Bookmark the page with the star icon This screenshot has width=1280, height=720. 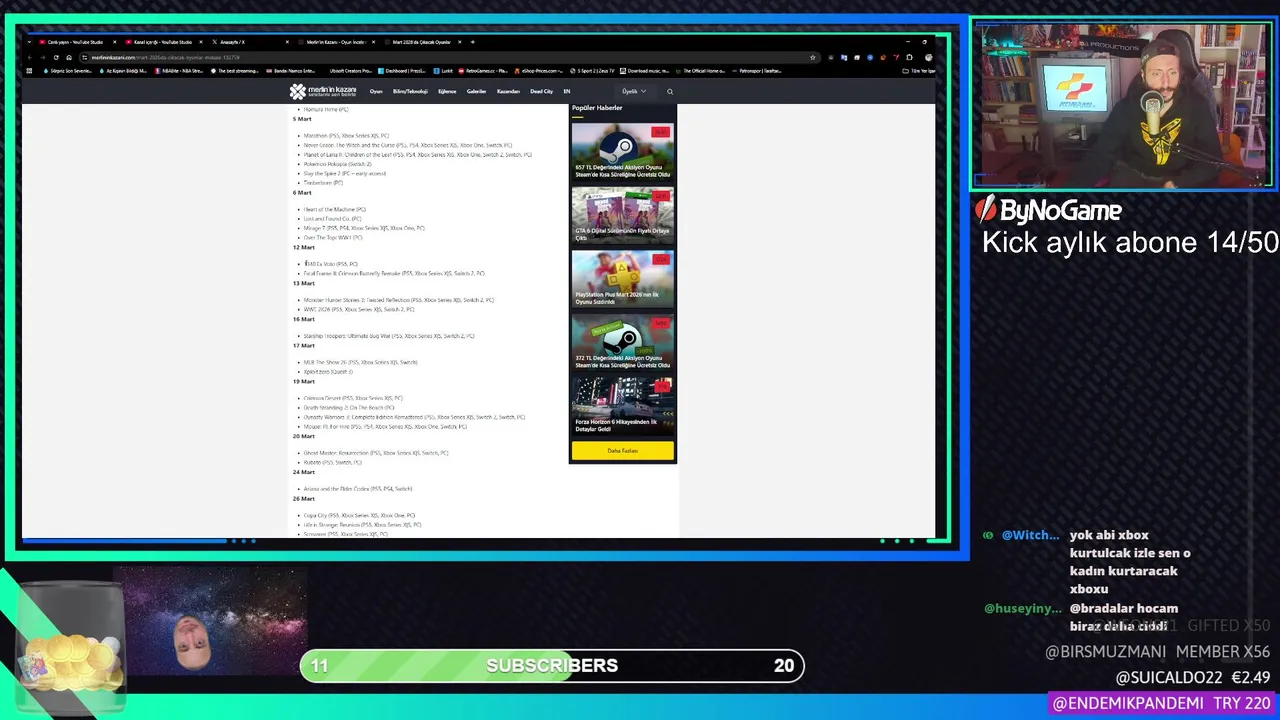(812, 57)
